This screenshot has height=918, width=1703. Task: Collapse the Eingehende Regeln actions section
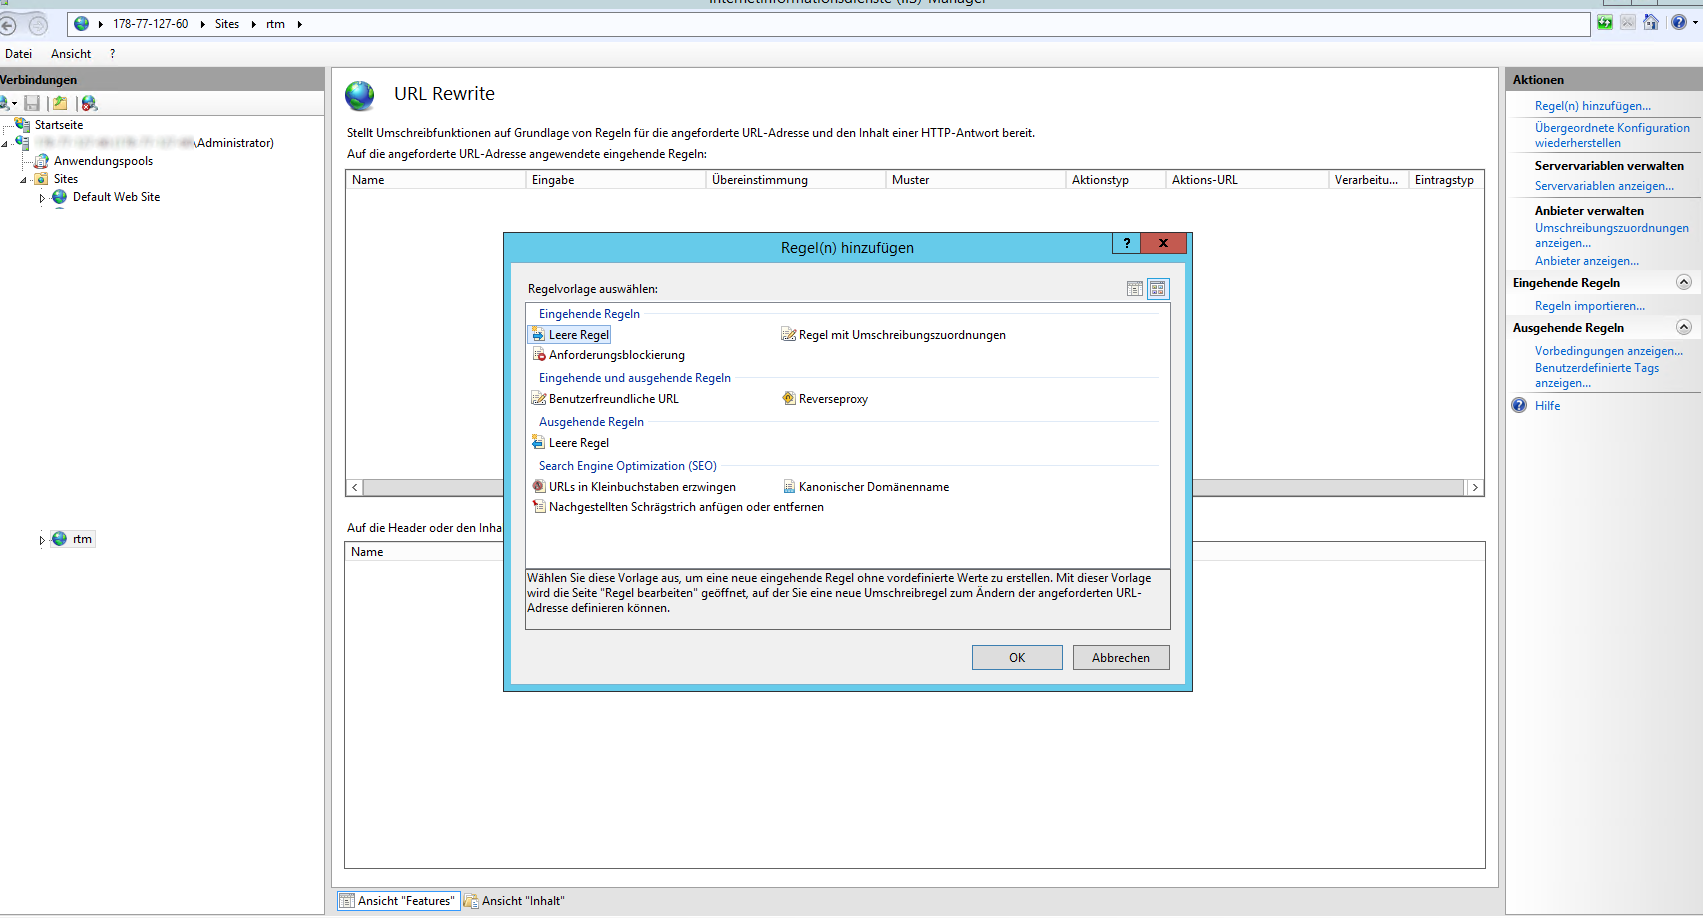click(1683, 283)
